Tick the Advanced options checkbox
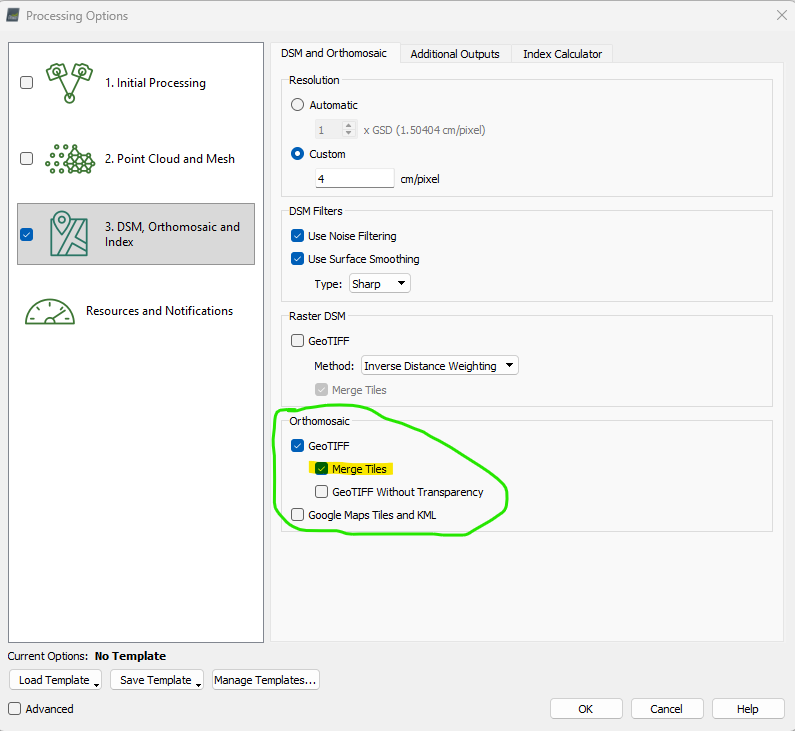Screen dimensions: 795x731 [15, 709]
